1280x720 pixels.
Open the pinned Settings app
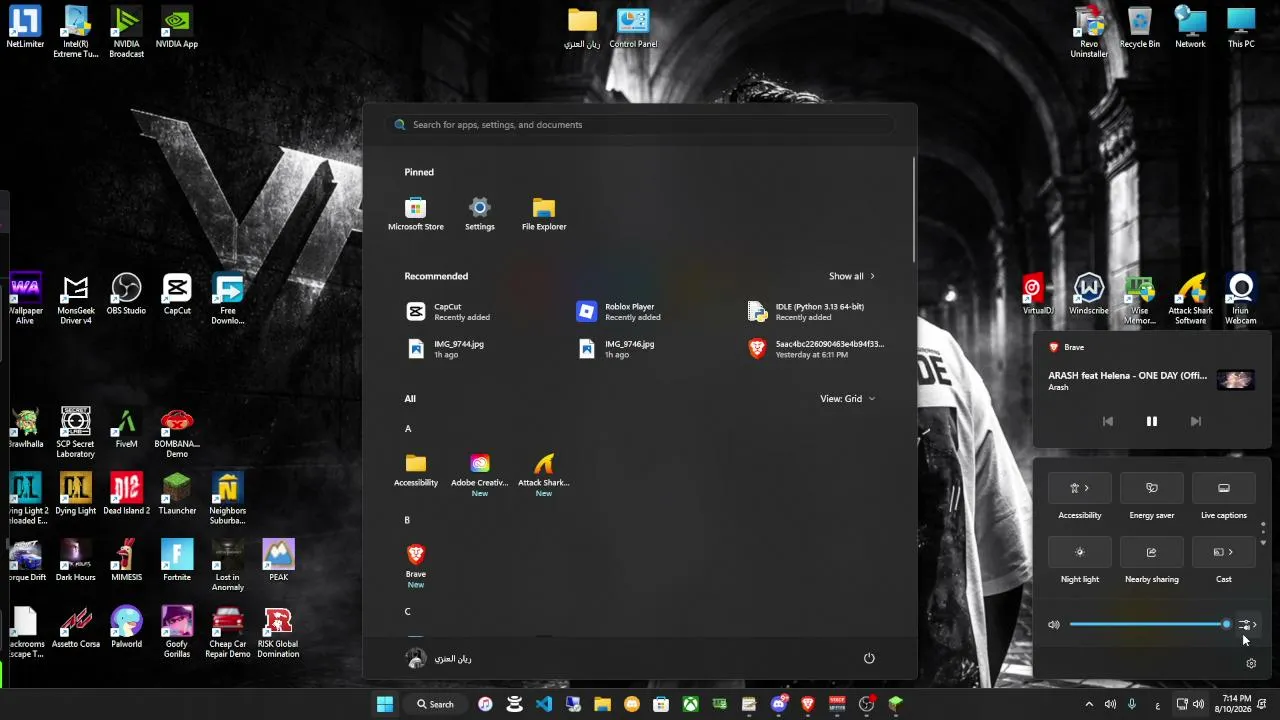coord(480,214)
